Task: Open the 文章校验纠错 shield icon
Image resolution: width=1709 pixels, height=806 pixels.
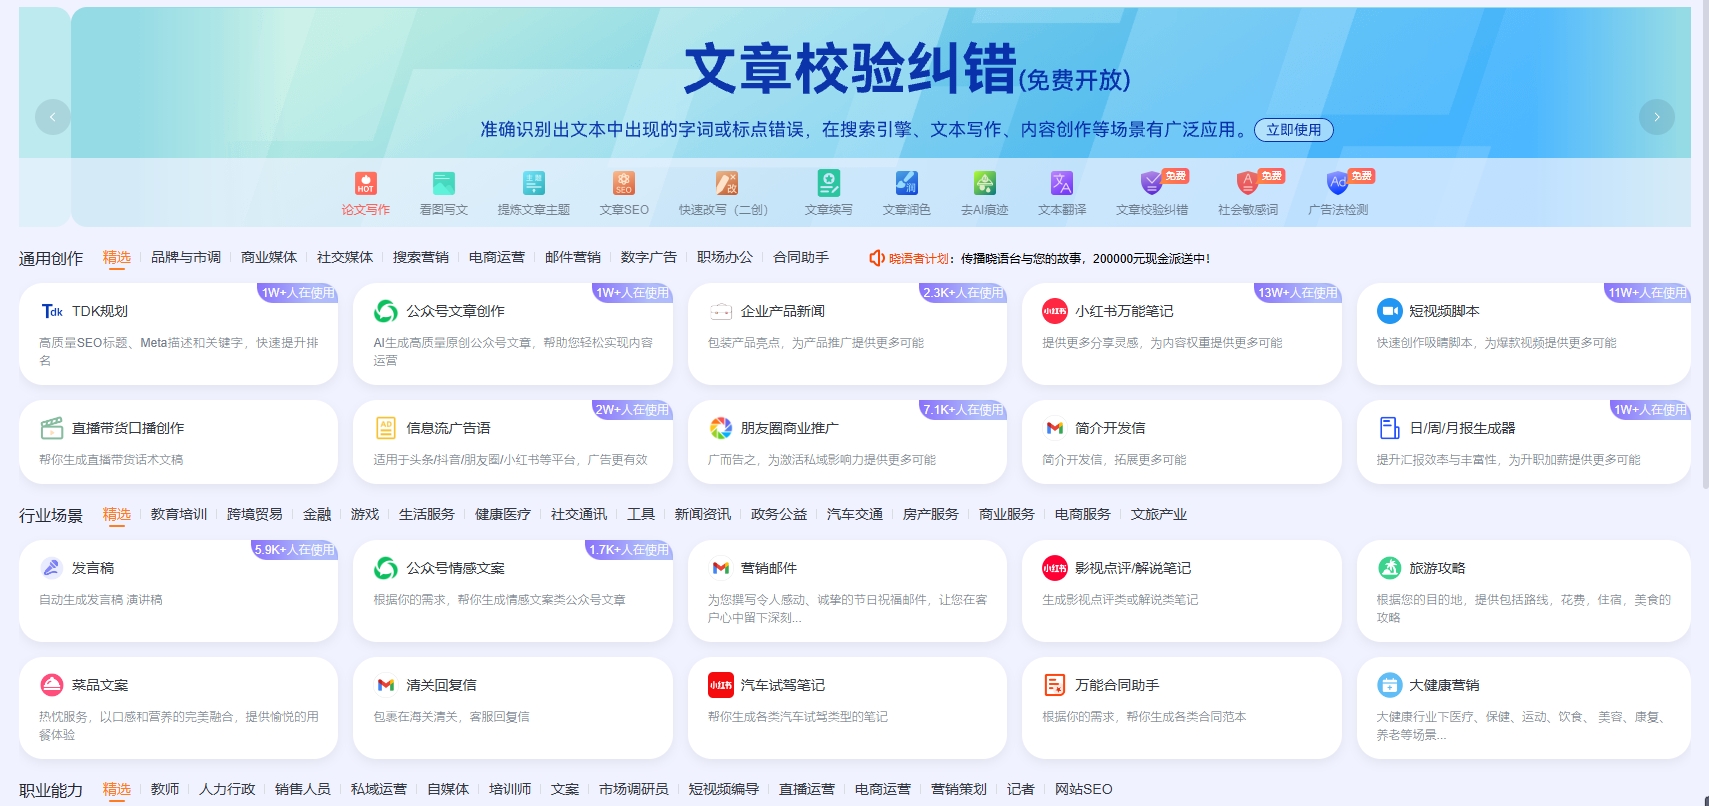Action: tap(1152, 183)
